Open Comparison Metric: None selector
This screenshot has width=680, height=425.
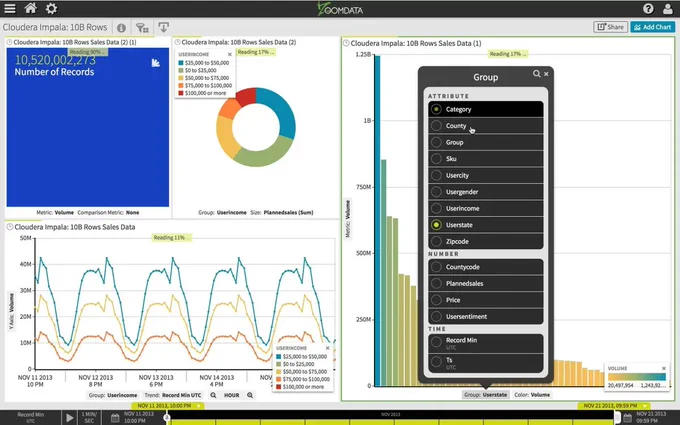(108, 212)
